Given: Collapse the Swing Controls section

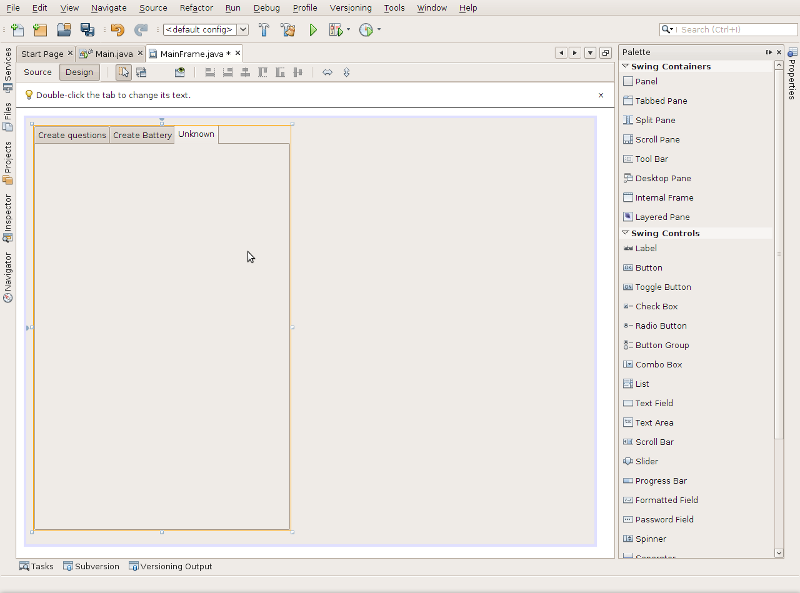Looking at the screenshot, I should [x=625, y=233].
